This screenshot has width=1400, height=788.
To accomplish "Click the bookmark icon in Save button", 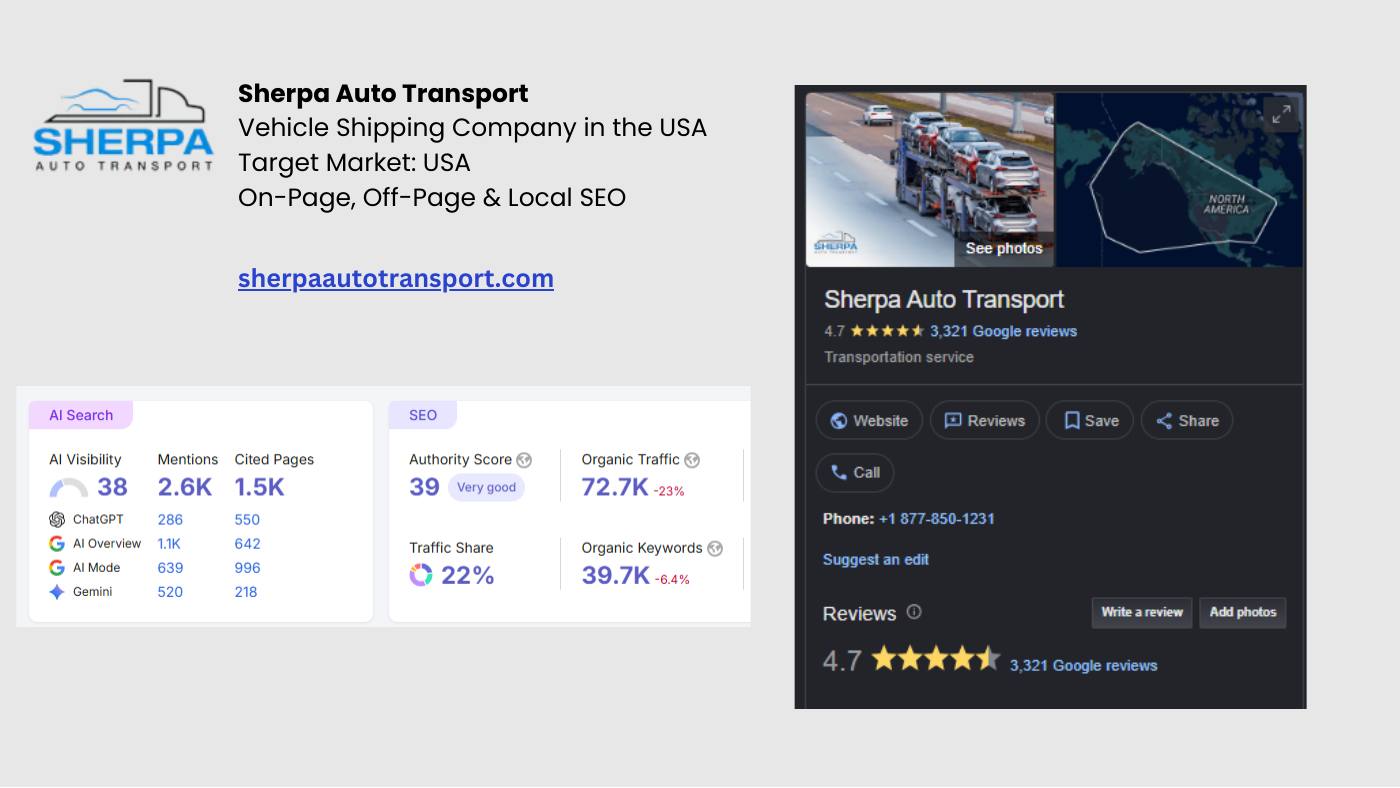I will (x=1071, y=421).
